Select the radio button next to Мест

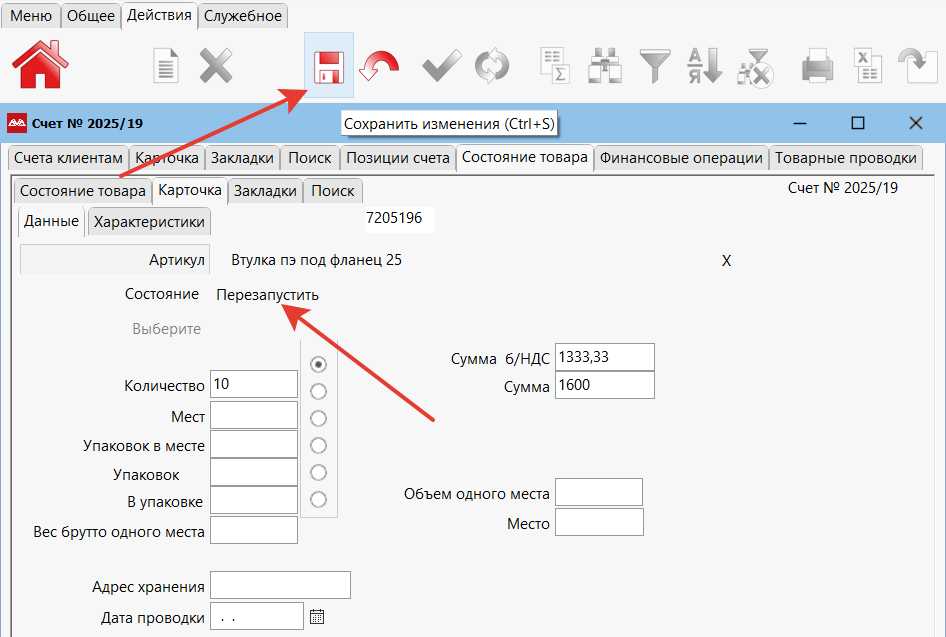[319, 418]
